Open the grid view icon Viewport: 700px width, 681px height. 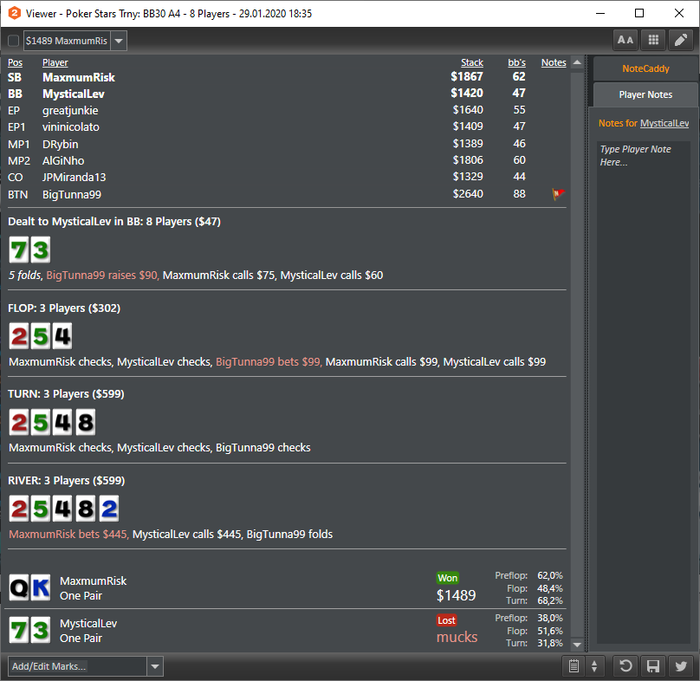coord(653,40)
